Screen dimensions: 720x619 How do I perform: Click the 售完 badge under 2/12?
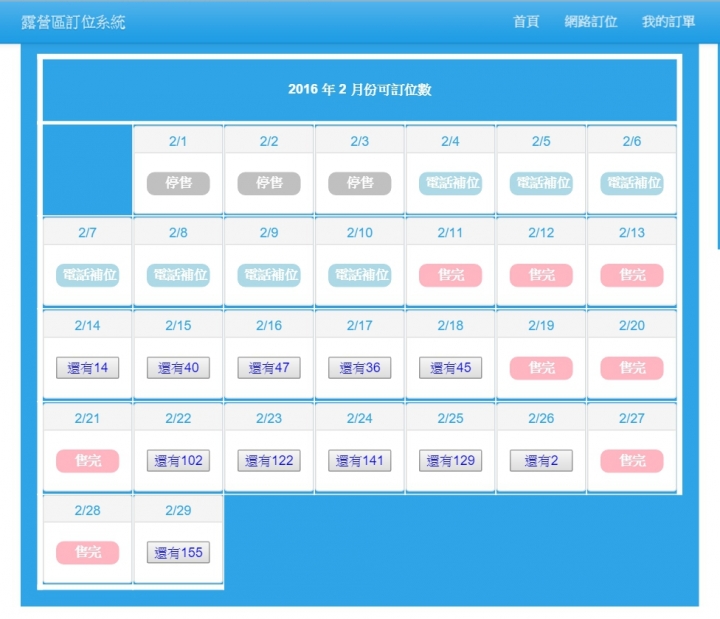541,275
